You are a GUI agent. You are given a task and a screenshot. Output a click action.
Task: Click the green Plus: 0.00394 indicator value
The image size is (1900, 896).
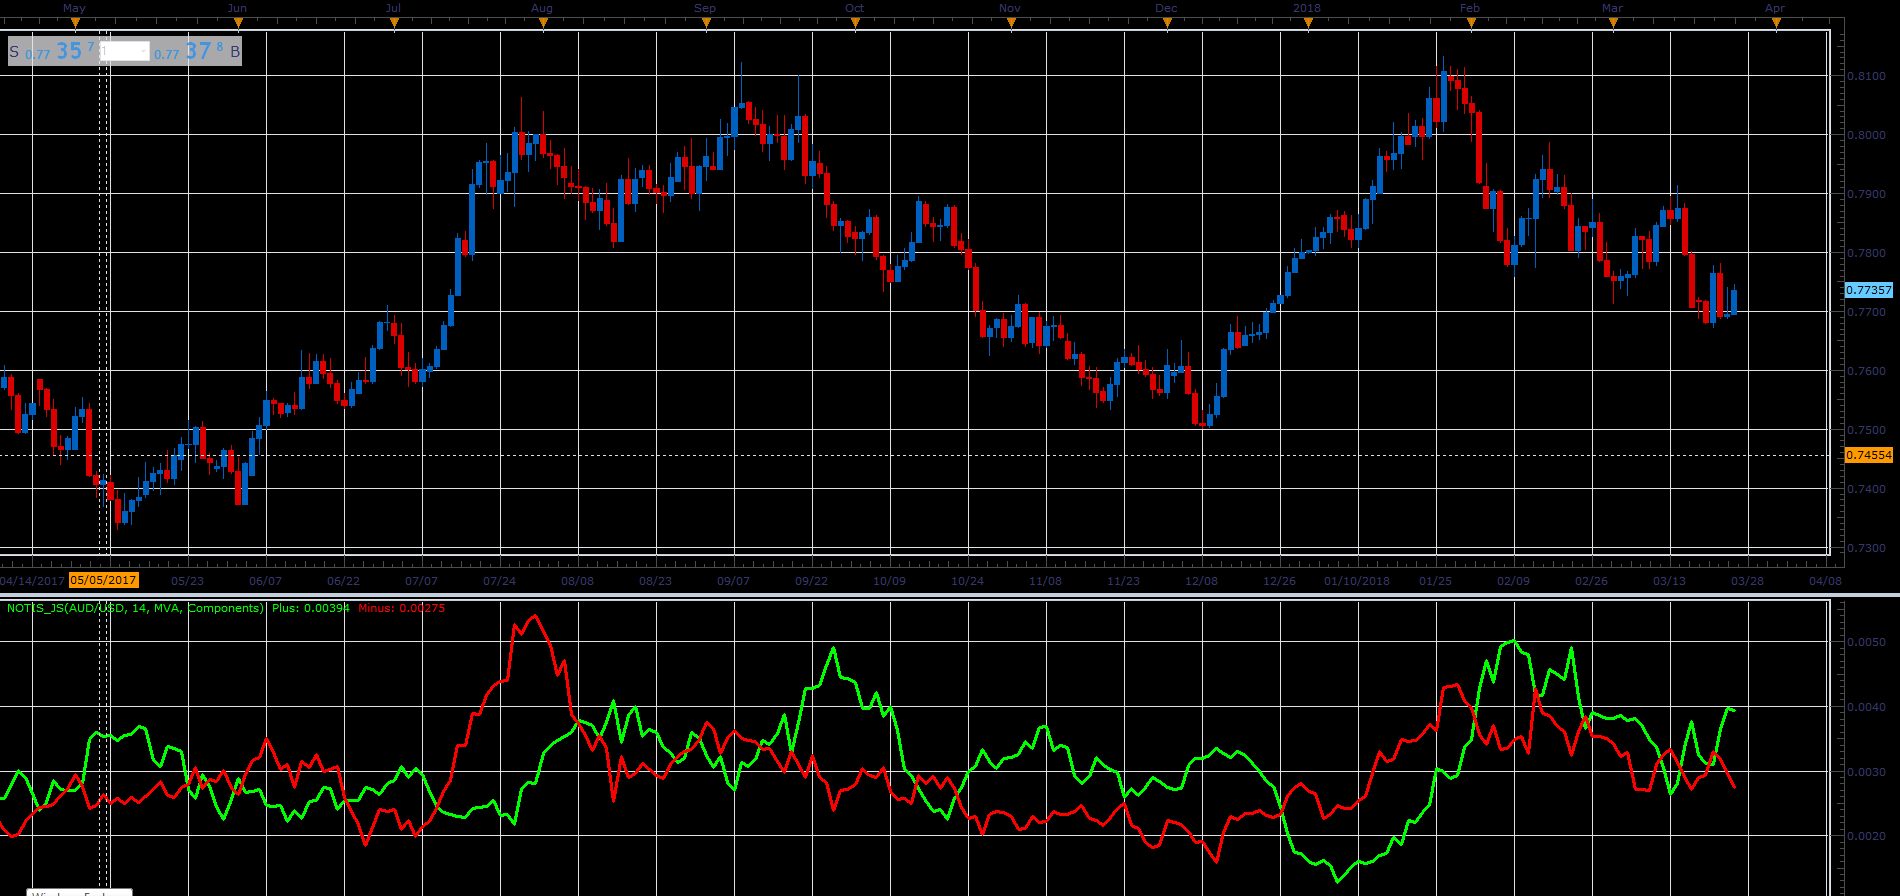pyautogui.click(x=311, y=608)
